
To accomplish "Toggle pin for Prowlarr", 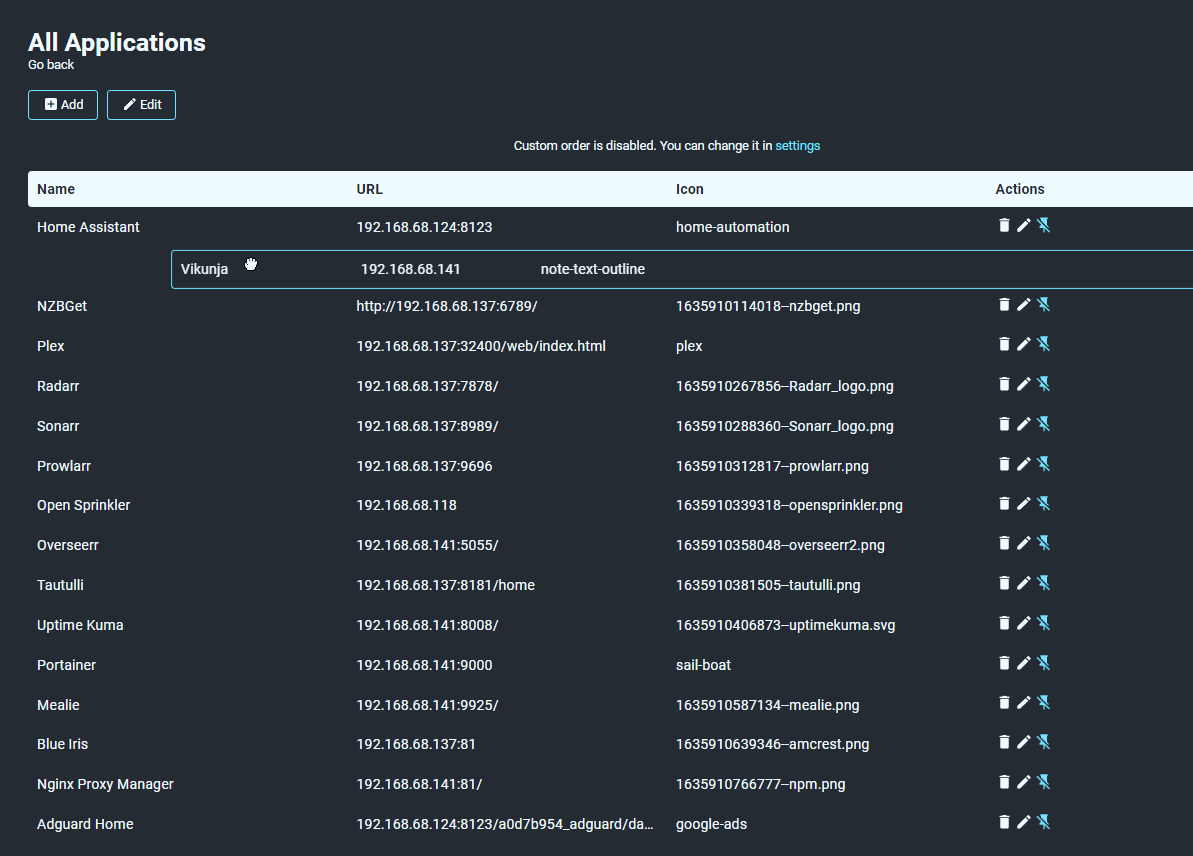I will click(1044, 464).
